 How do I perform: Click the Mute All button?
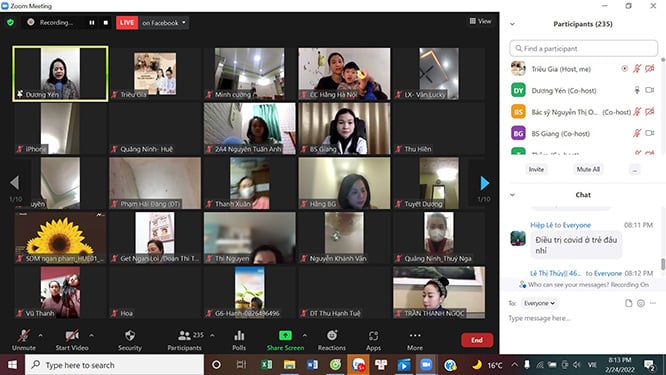tap(588, 169)
